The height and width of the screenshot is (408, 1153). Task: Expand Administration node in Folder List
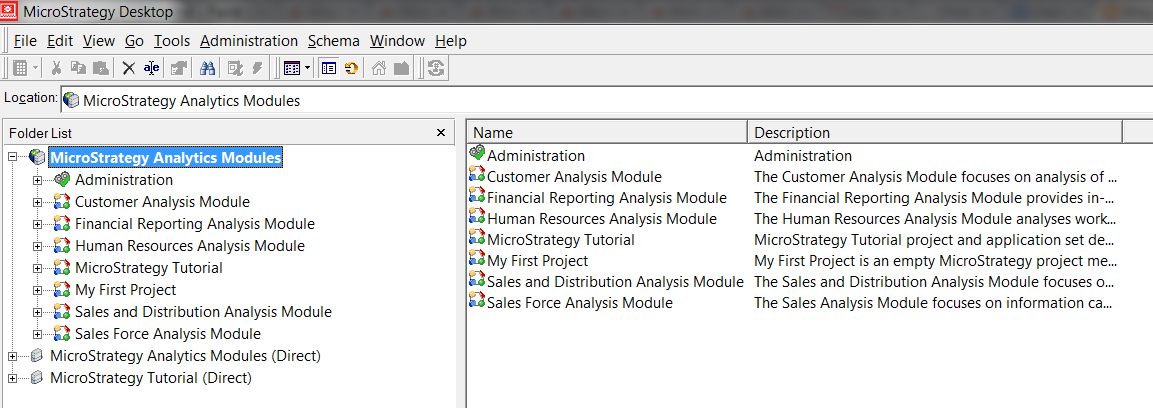(38, 180)
